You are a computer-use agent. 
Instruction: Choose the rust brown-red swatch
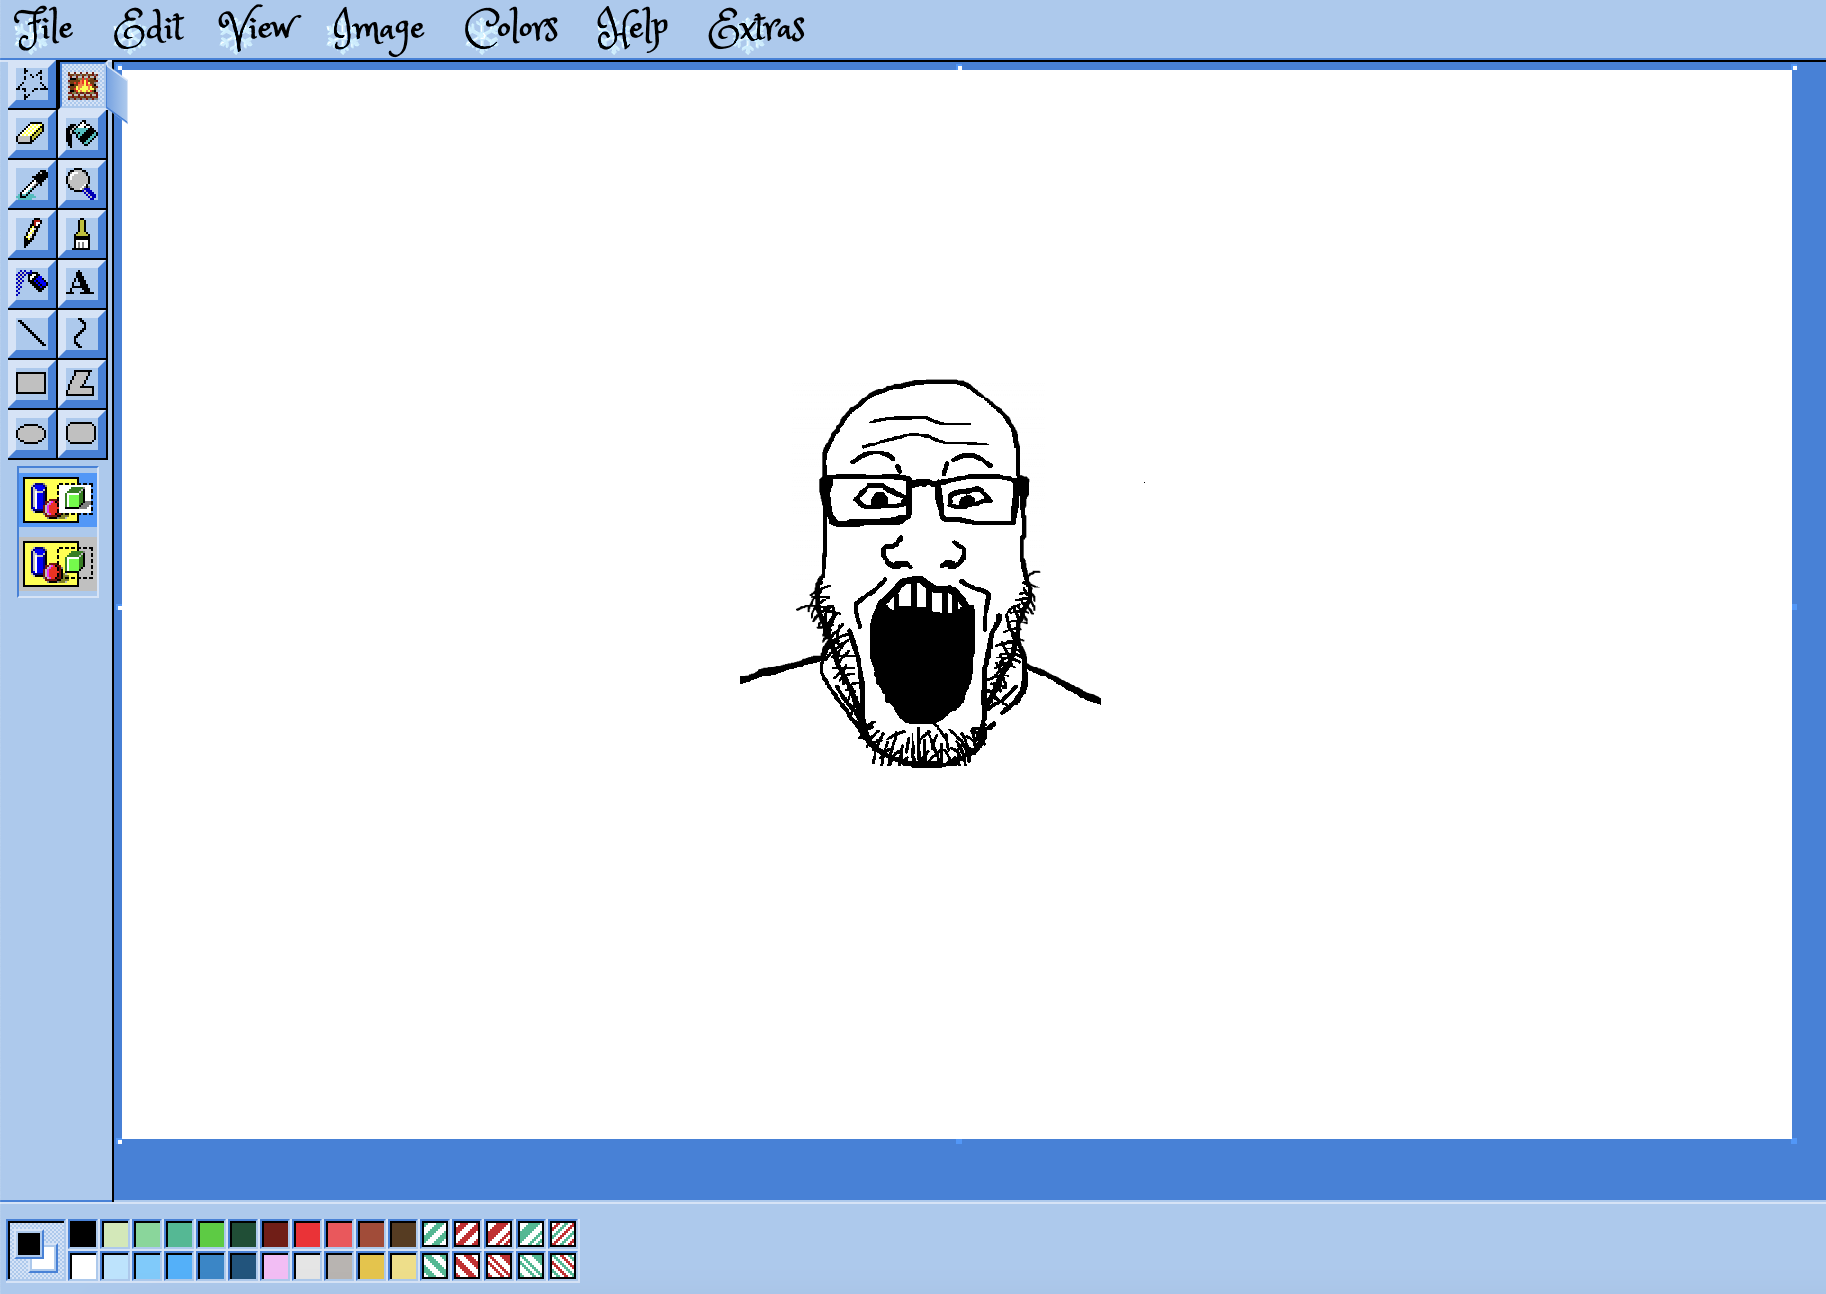[x=371, y=1234]
